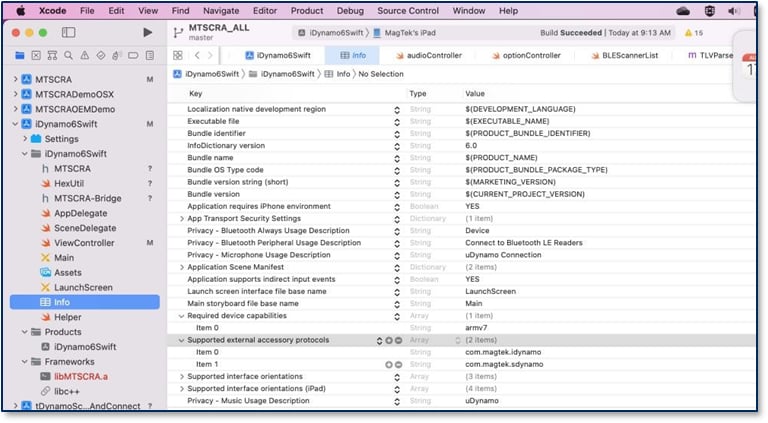Click the Key column header
Viewport: 768px width, 423px height.
tap(195, 94)
